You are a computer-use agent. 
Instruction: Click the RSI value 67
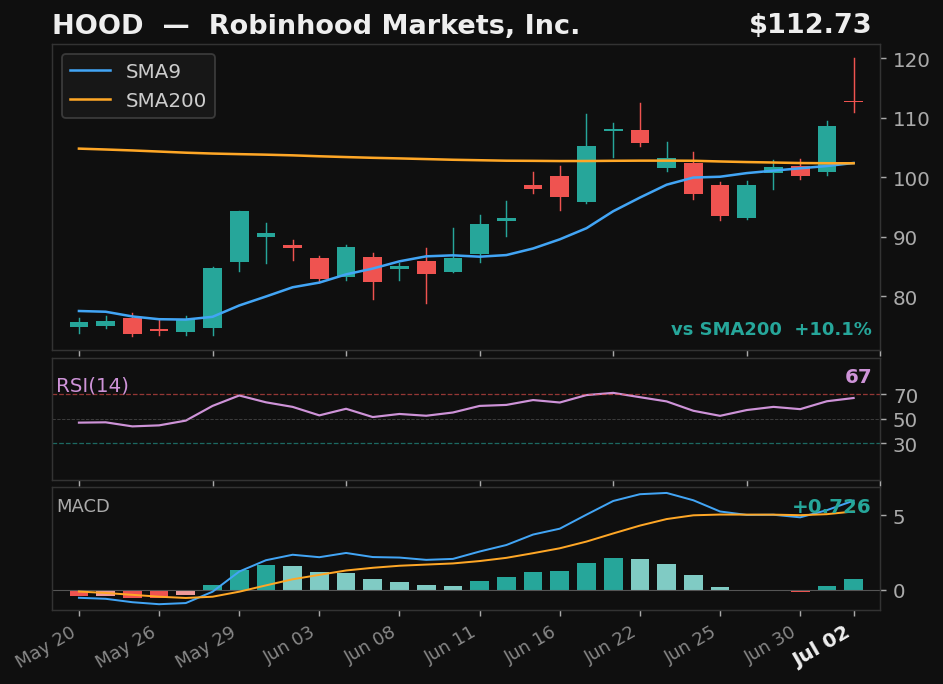[858, 377]
